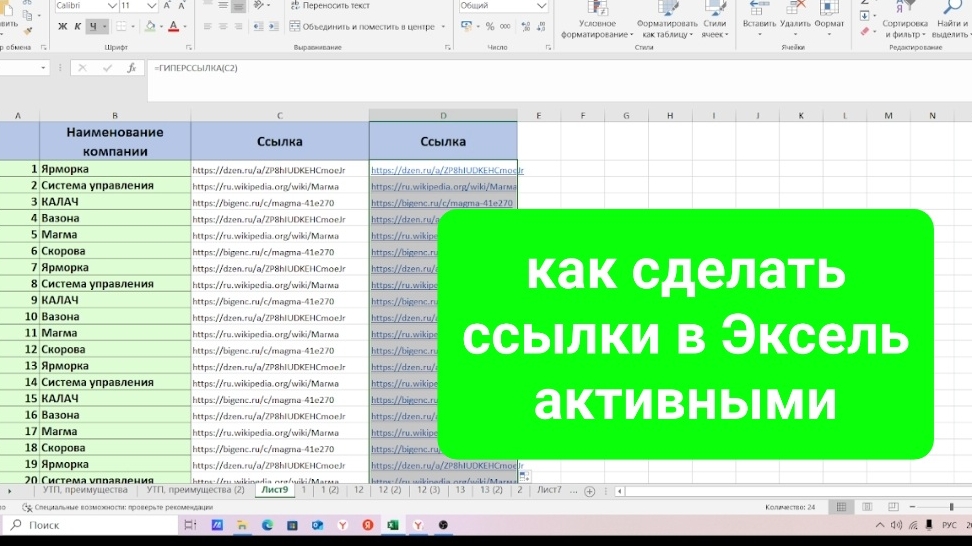Switch to sheet tab 12 (3)

pyautogui.click(x=428, y=490)
